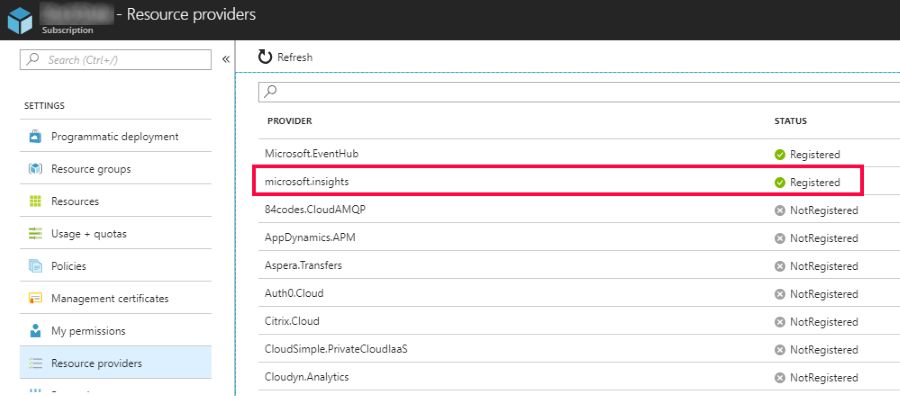Sort by the PROVIDER column header
This screenshot has height=396, width=900.
[290, 122]
